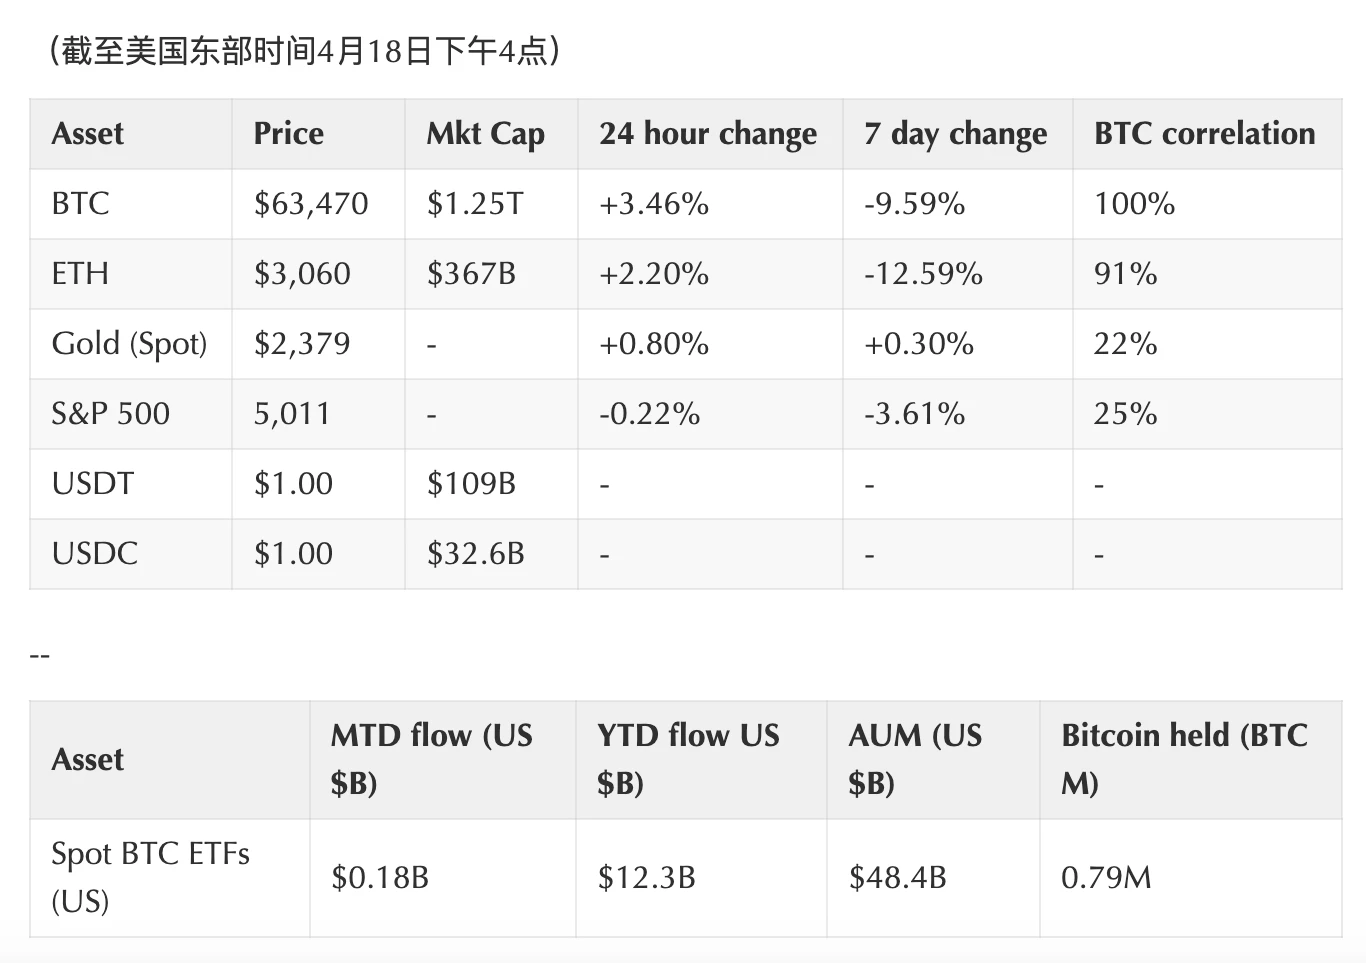The image size is (1366, 963).
Task: Click the 7 day change header
Action: tap(955, 134)
